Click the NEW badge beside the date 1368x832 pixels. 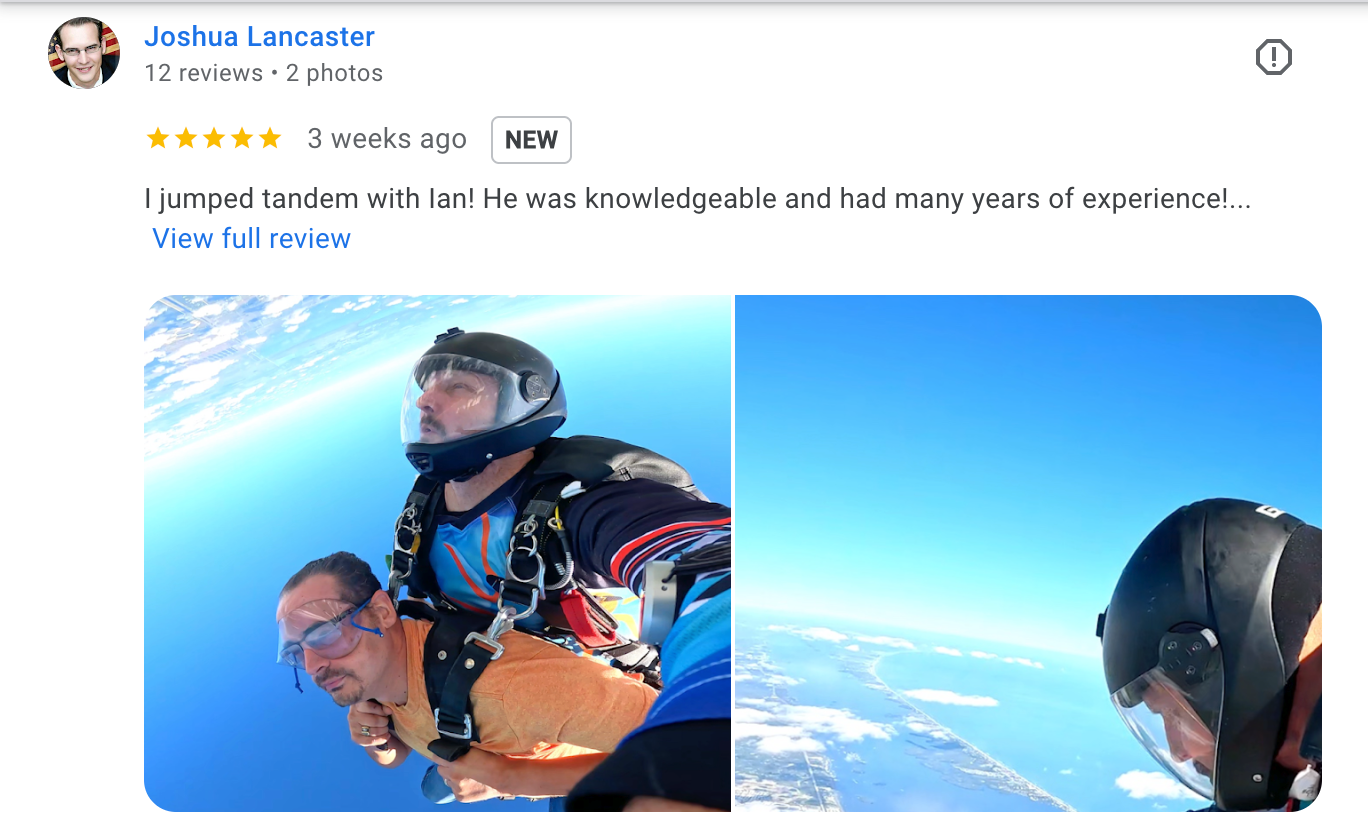pos(531,140)
